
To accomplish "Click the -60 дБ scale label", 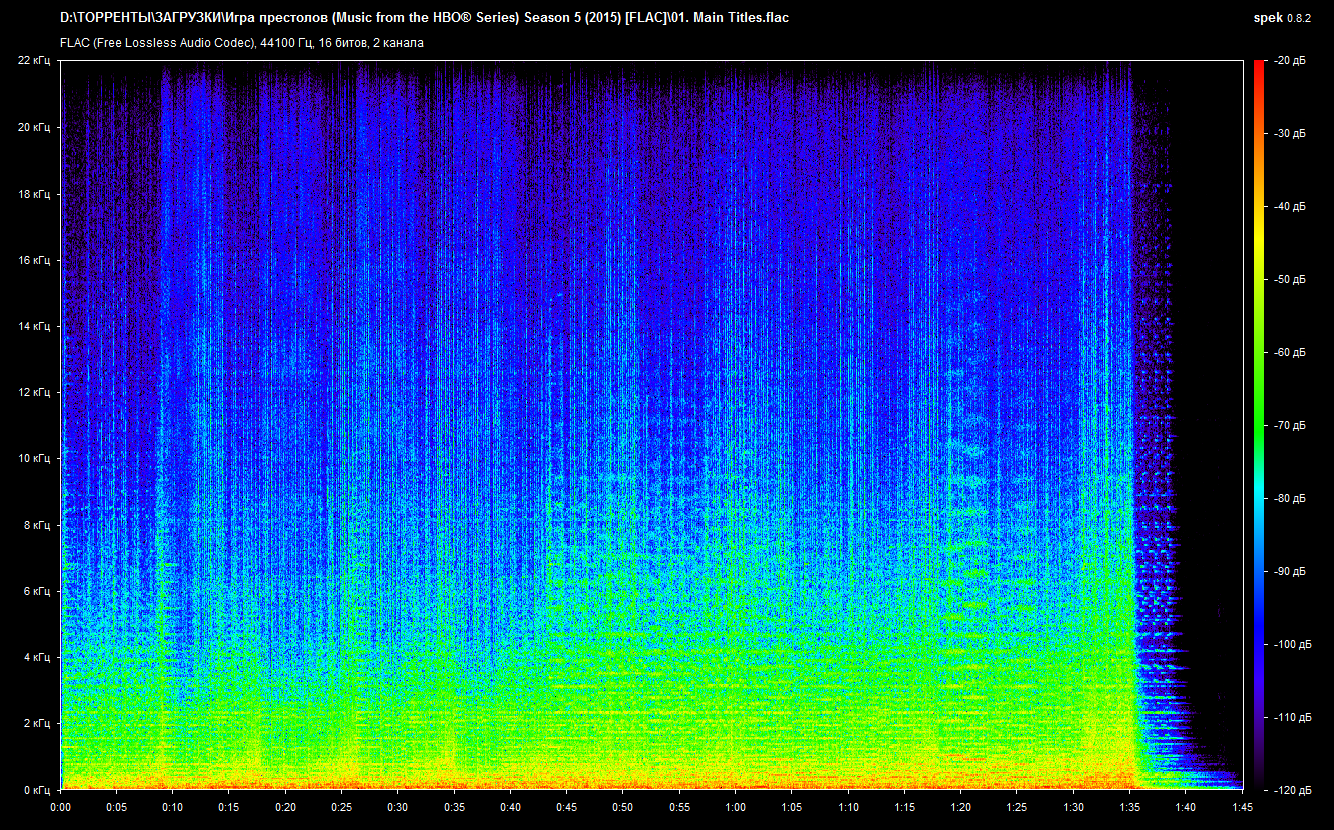I will tap(1288, 352).
